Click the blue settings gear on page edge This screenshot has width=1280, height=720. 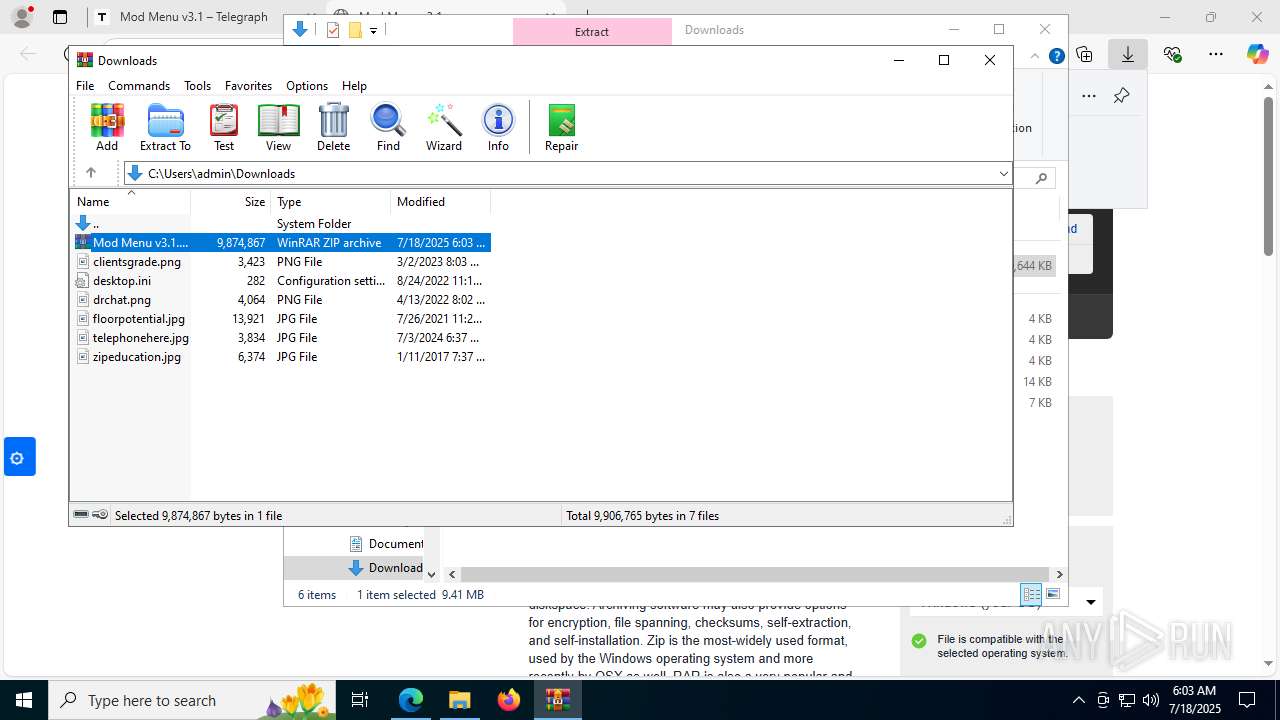point(17,458)
